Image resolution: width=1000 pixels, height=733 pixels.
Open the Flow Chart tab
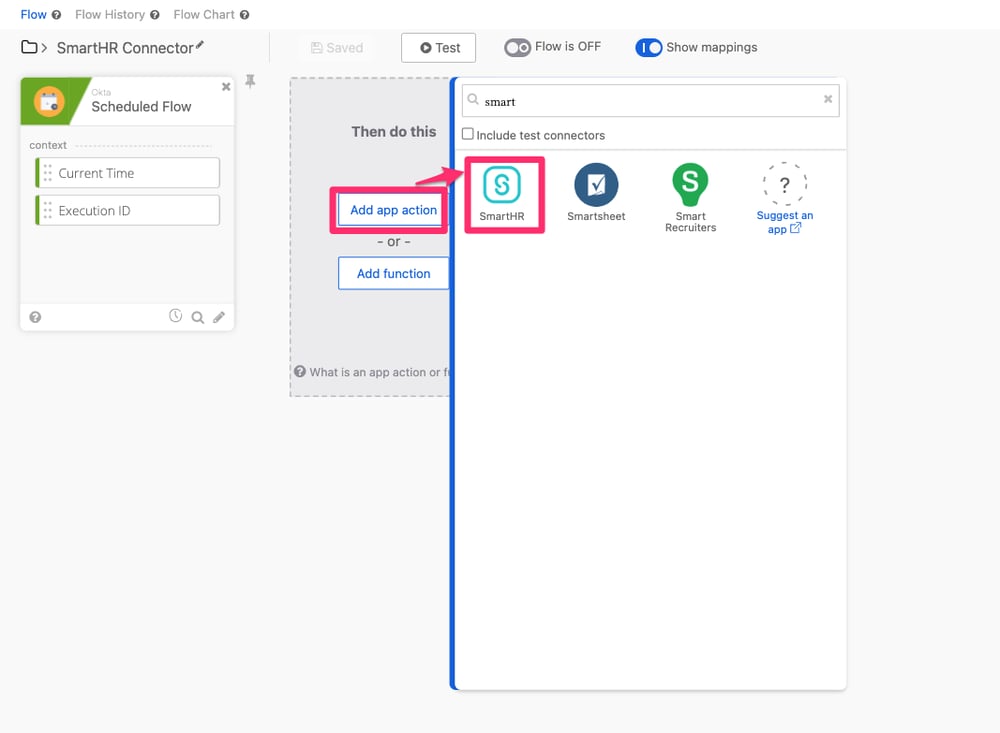(x=204, y=15)
